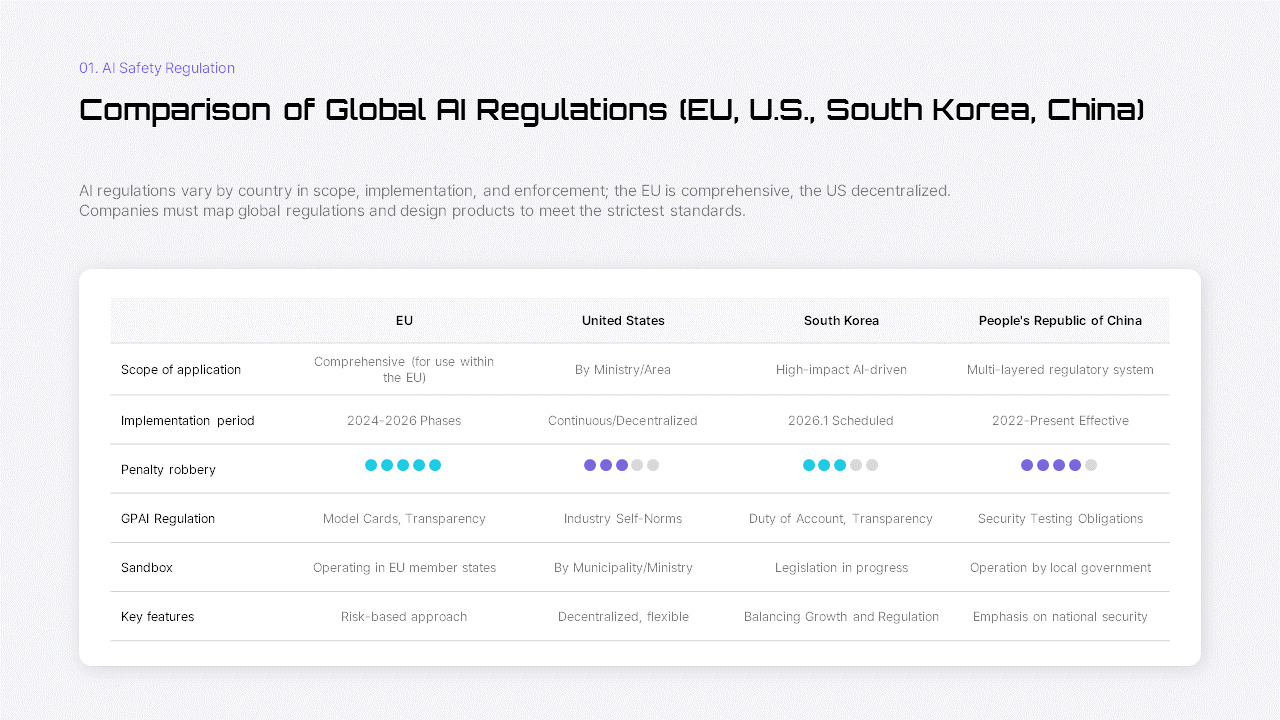Screen dimensions: 1280x720
Task: Select the 'Scope of application' row label
Action: (181, 369)
